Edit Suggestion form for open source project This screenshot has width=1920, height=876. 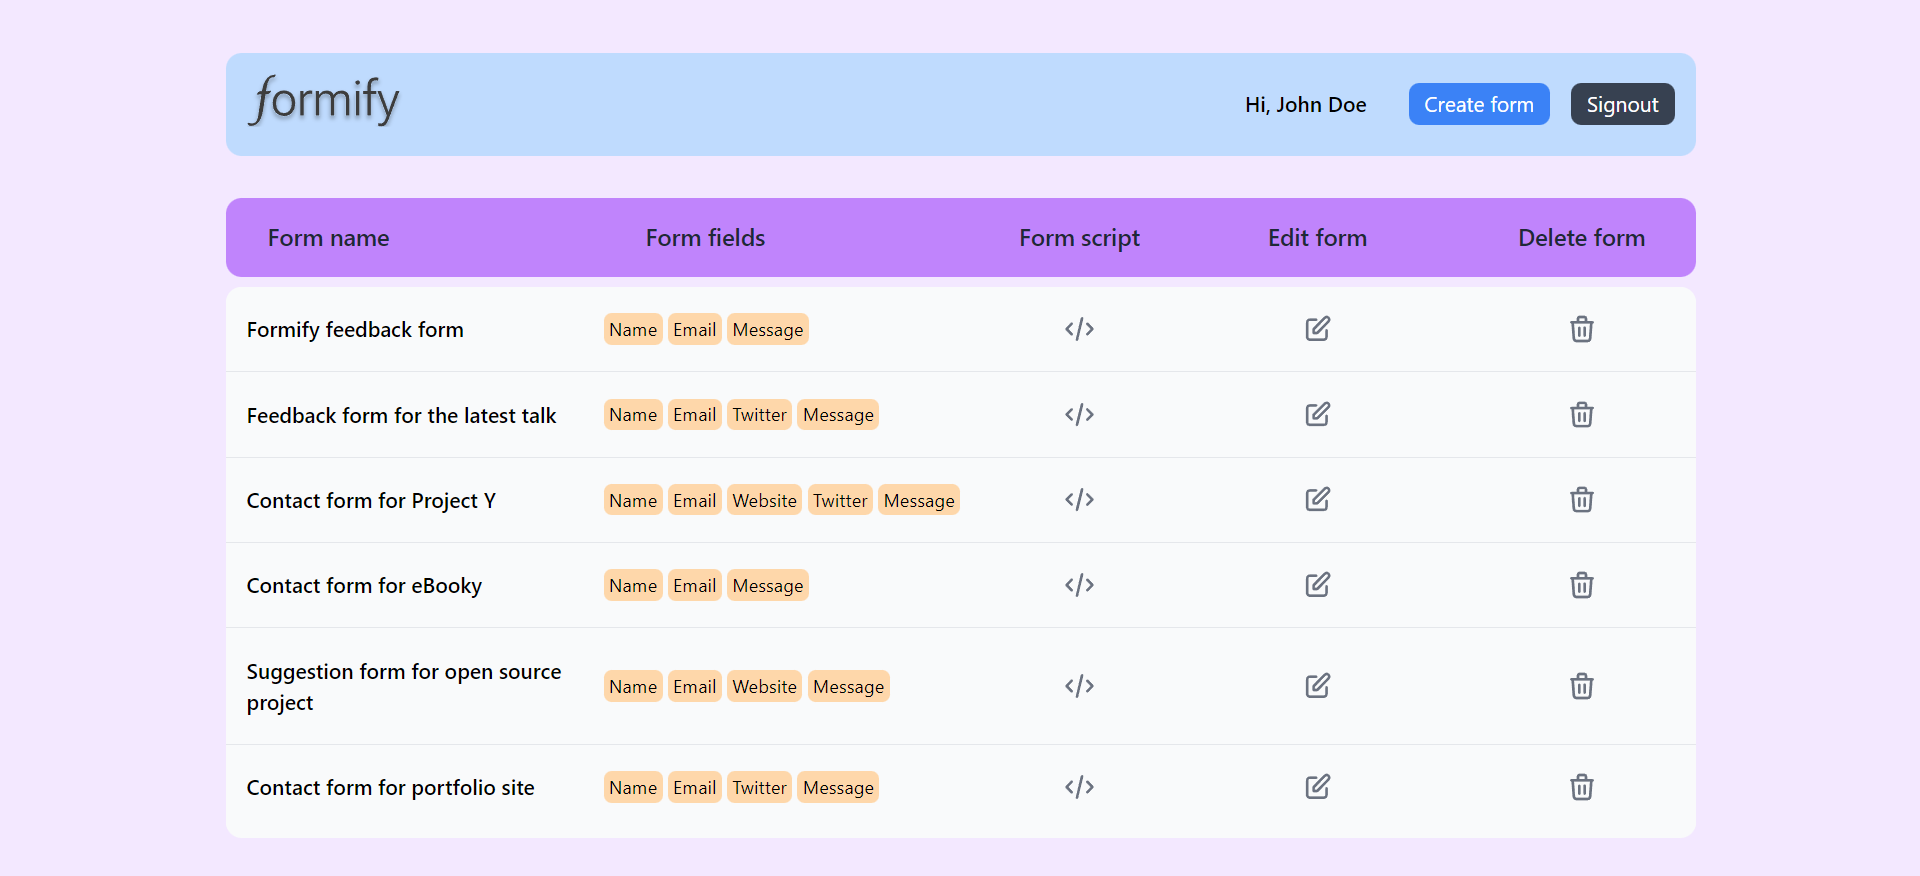pos(1317,686)
